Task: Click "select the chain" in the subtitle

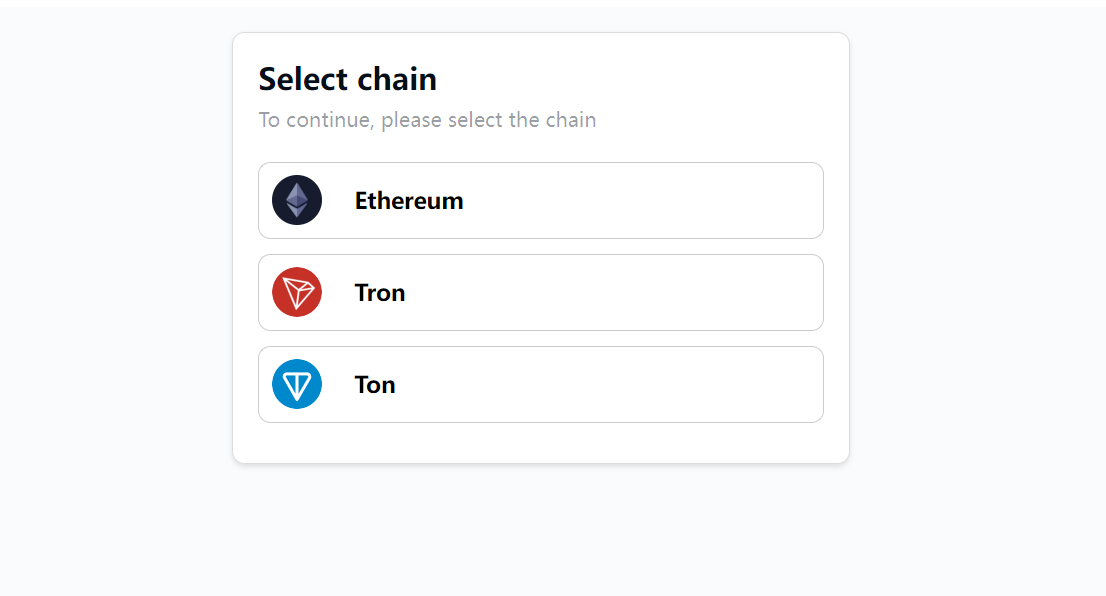Action: 521,120
